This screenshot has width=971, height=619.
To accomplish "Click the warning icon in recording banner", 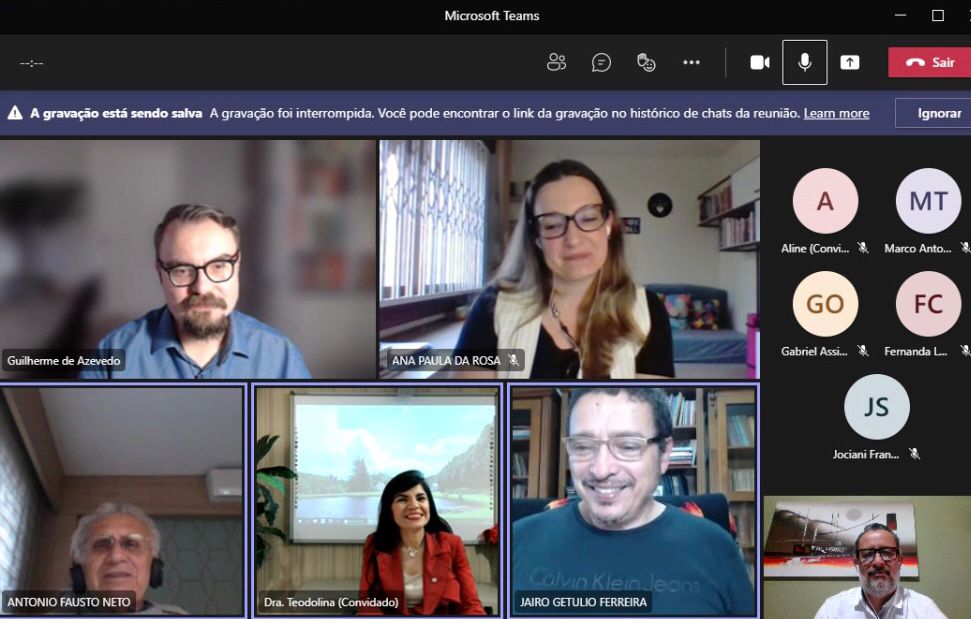I will click(15, 113).
